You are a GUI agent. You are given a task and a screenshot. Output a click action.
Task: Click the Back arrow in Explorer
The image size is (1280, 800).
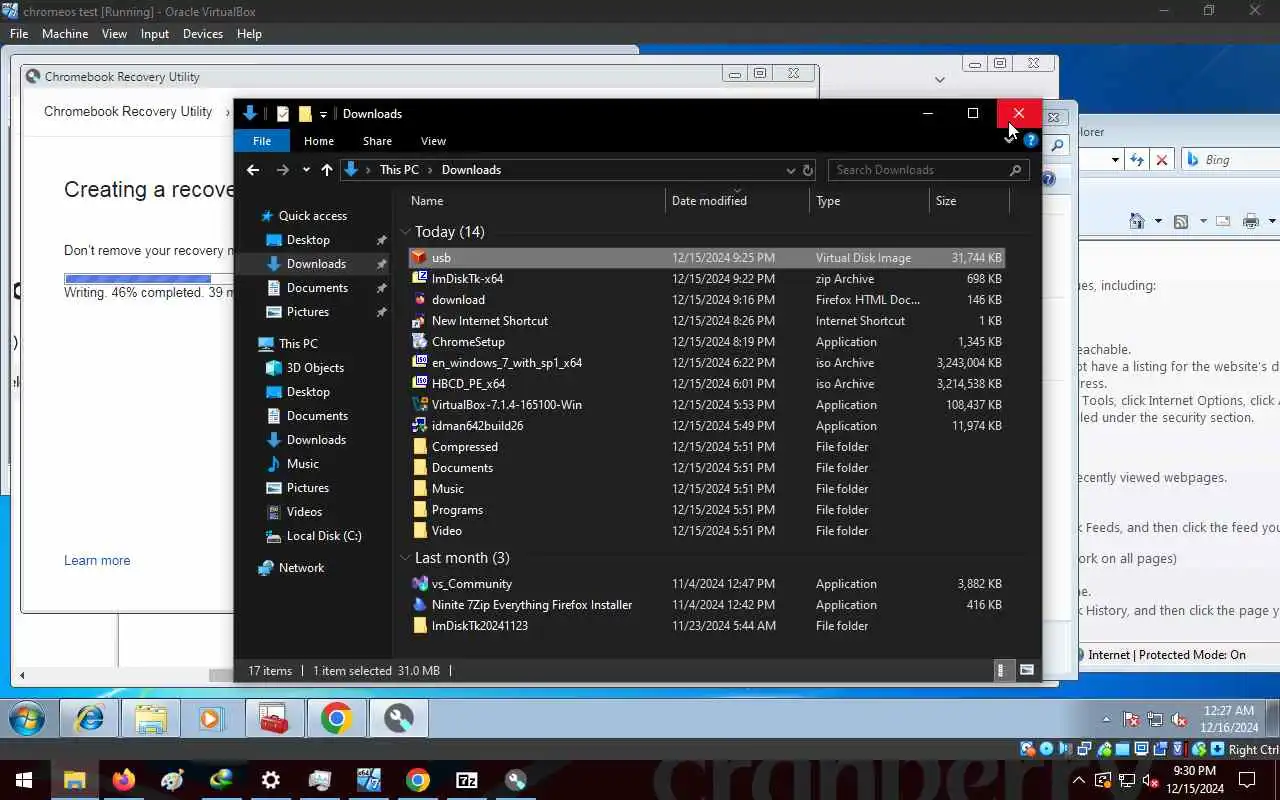[253, 170]
